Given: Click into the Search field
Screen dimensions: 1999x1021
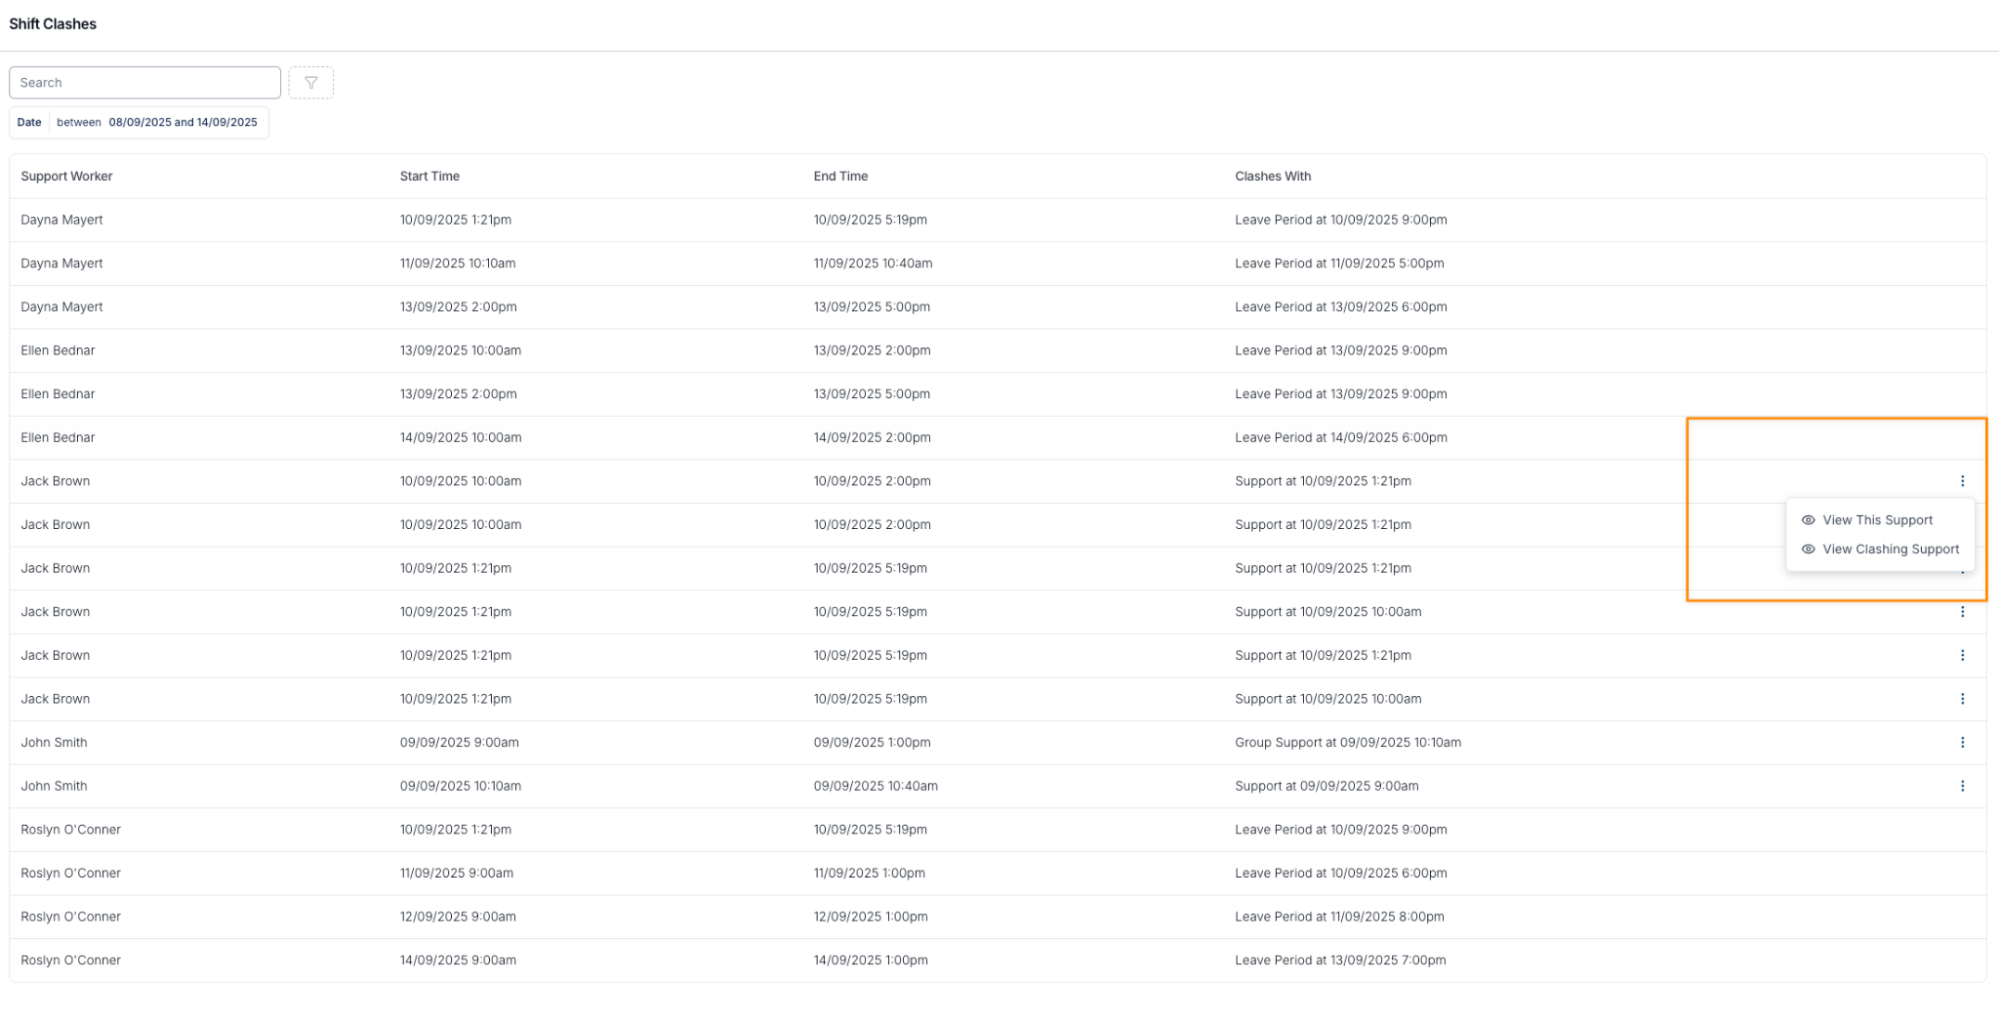Looking at the screenshot, I should (145, 83).
